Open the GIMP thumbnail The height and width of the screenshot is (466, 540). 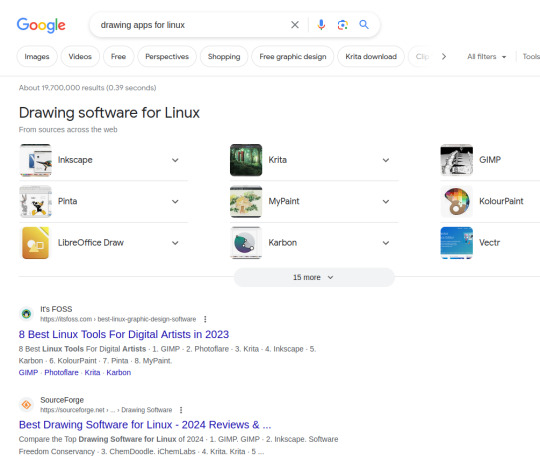(457, 160)
